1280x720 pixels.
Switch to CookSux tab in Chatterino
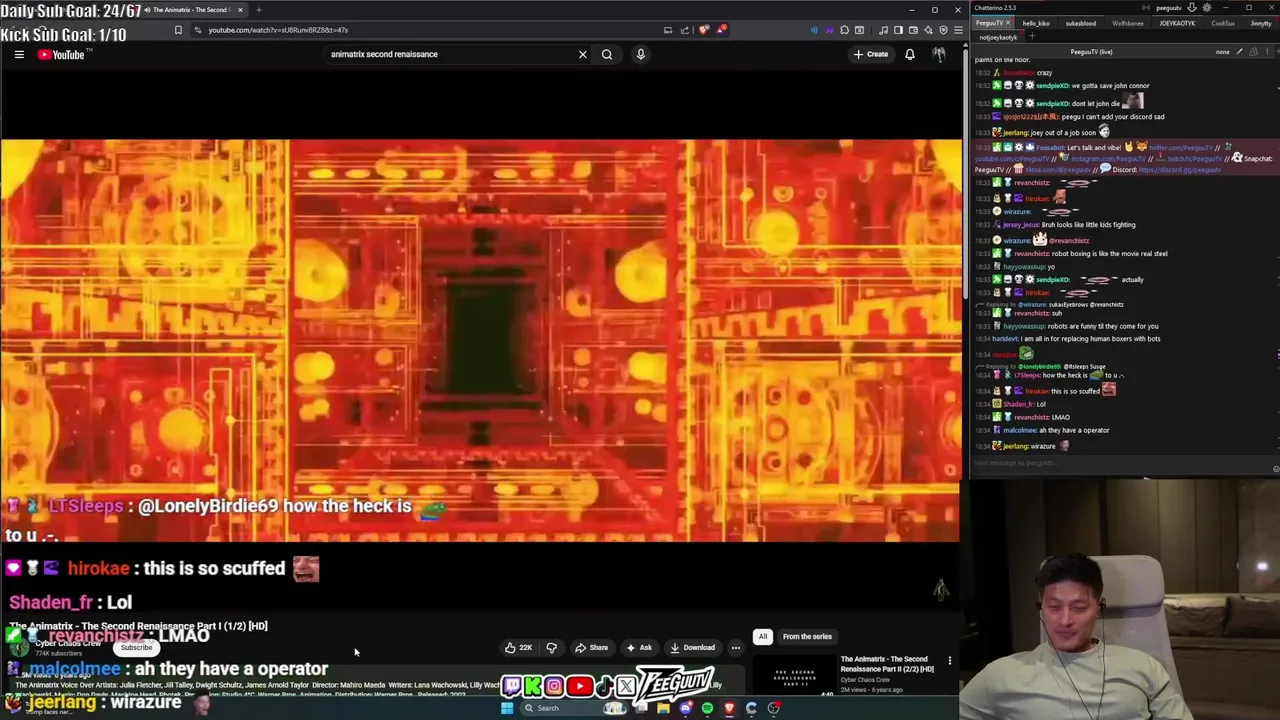pyautogui.click(x=1223, y=23)
